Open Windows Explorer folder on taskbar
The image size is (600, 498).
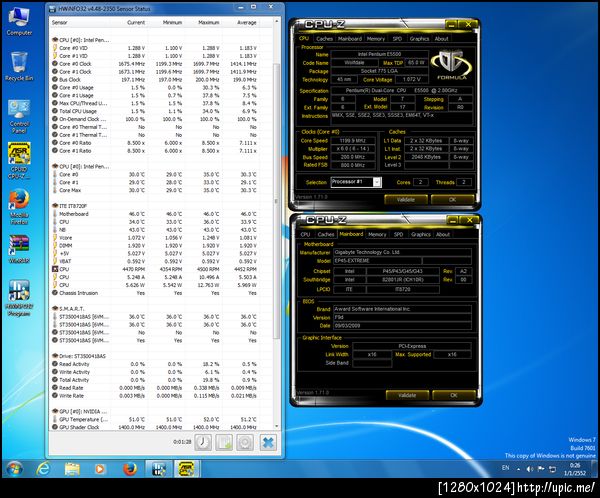pyautogui.click(x=72, y=469)
